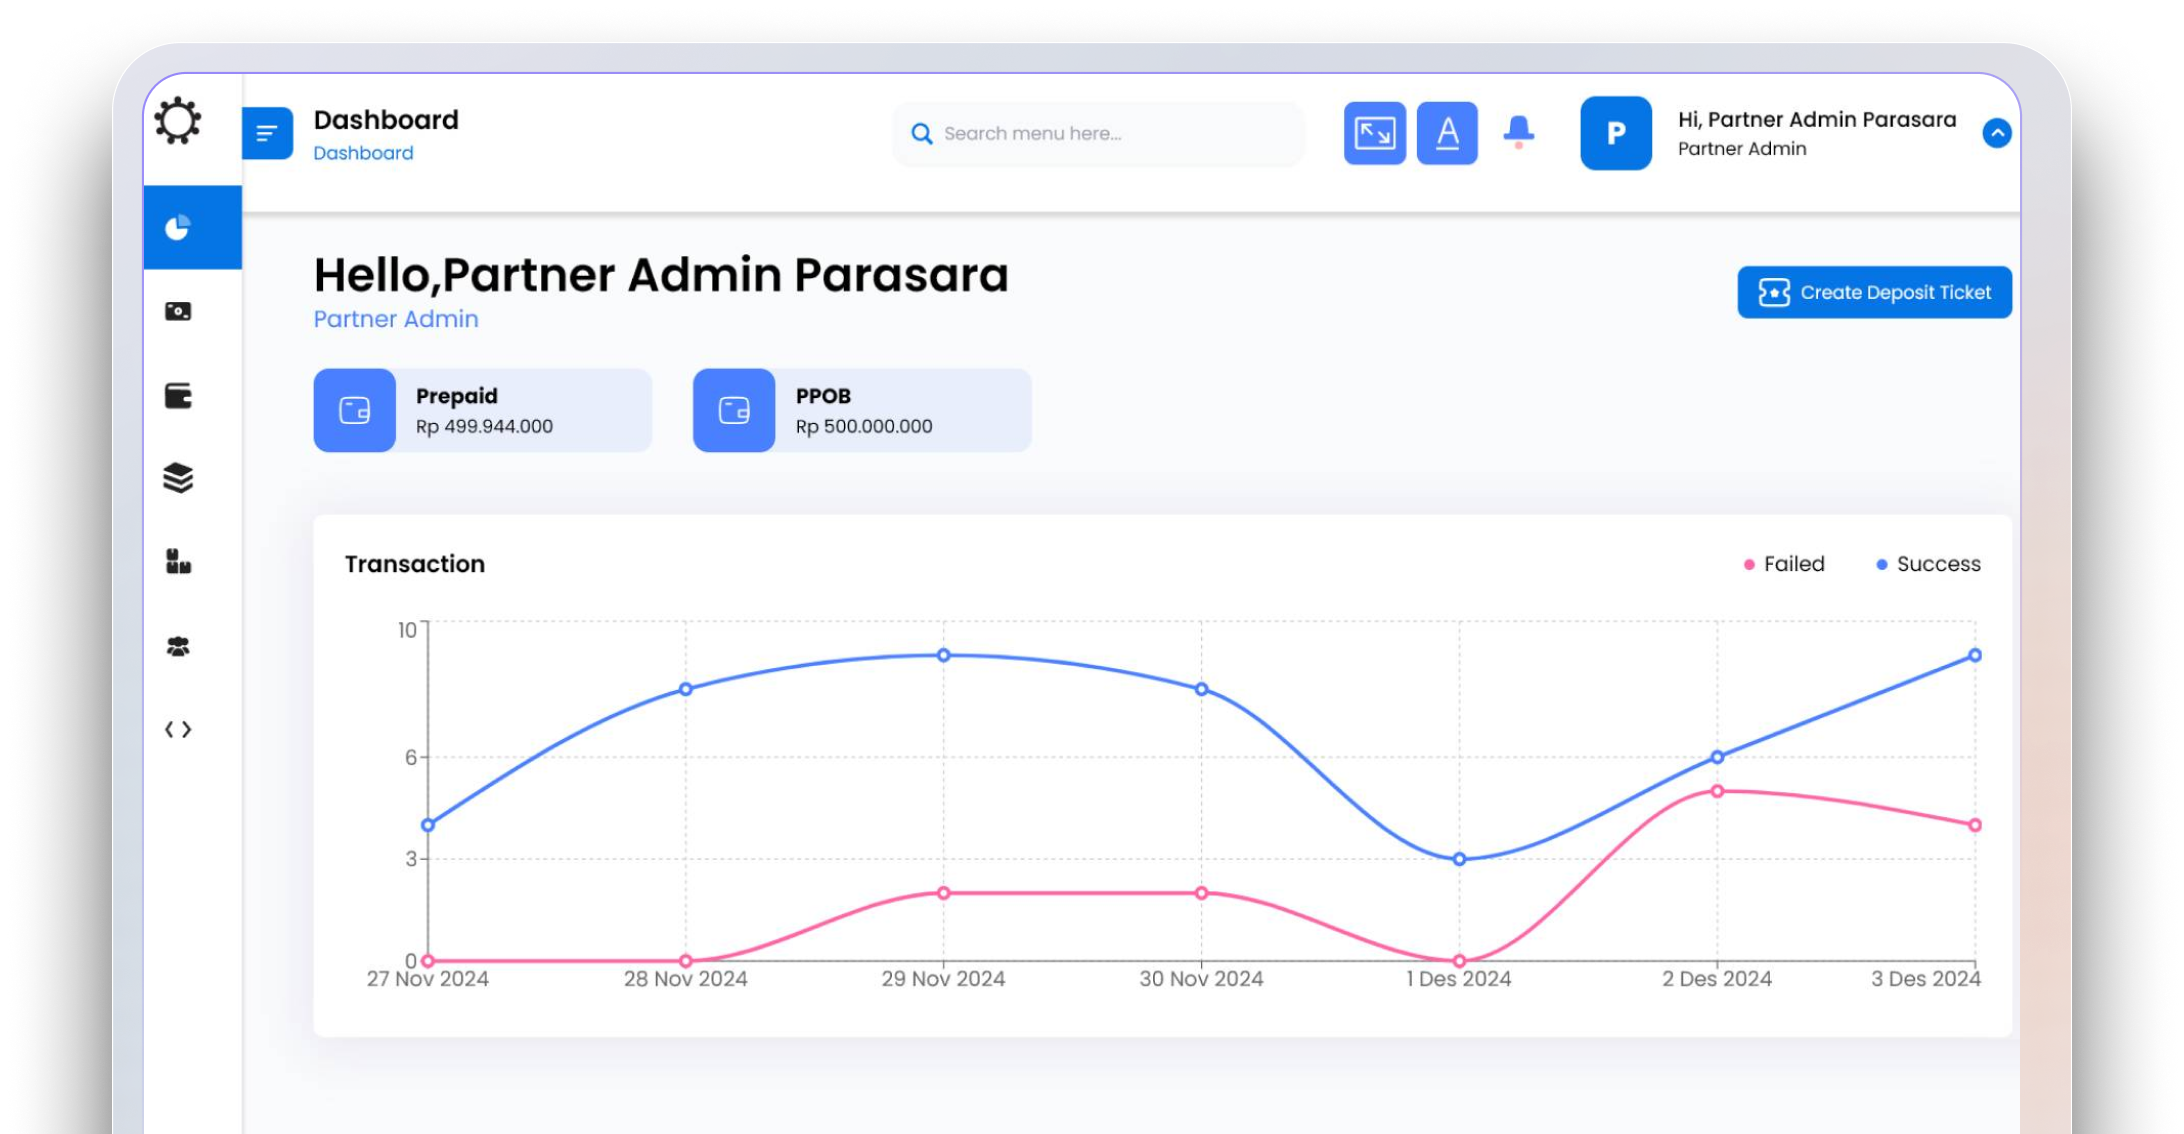This screenshot has height=1134, width=2184.
Task: Click the font size 'A' button
Action: point(1447,133)
